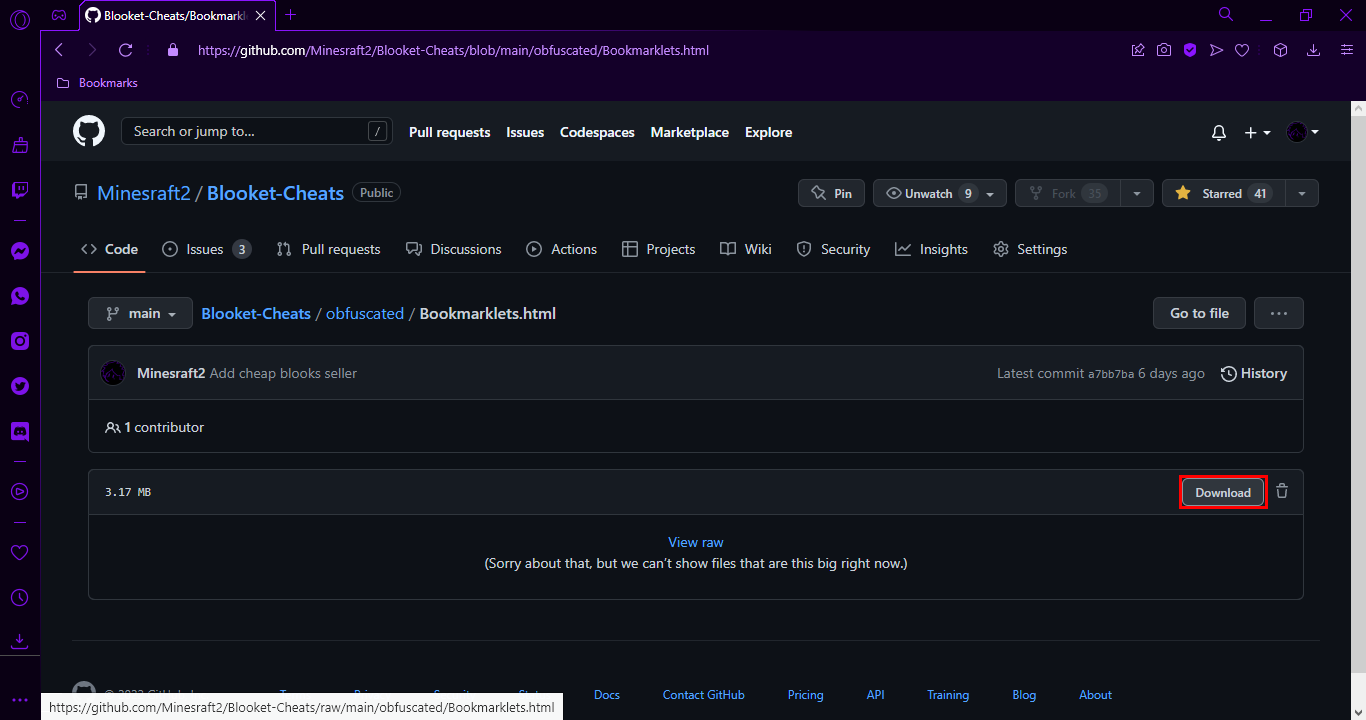Expand the Fork dropdown arrow

tap(1137, 193)
